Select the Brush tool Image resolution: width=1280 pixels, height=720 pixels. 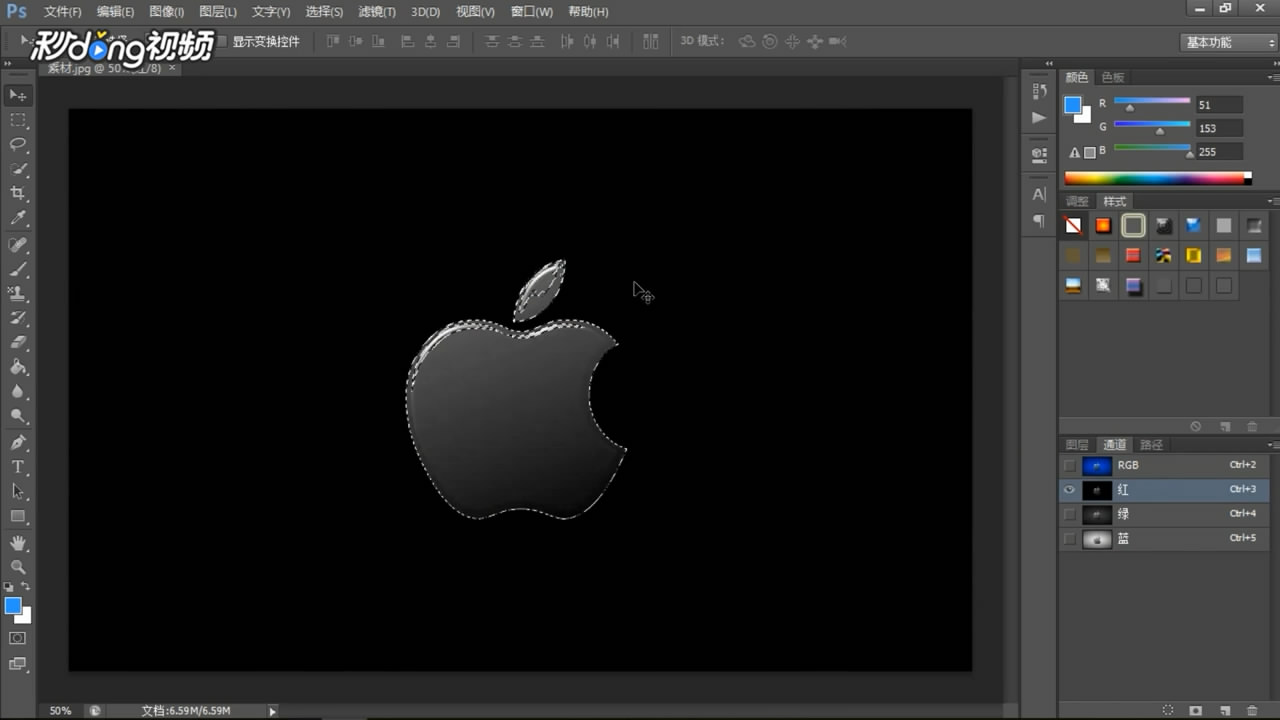coord(18,269)
